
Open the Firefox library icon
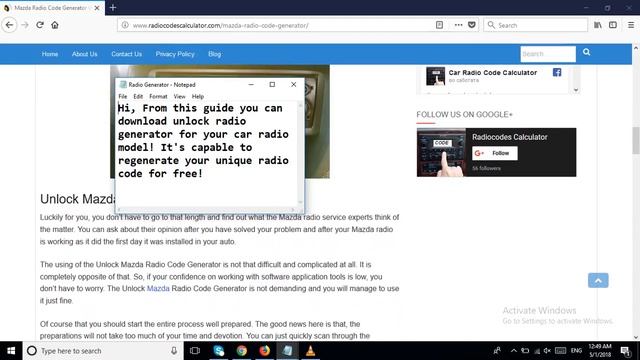598,25
